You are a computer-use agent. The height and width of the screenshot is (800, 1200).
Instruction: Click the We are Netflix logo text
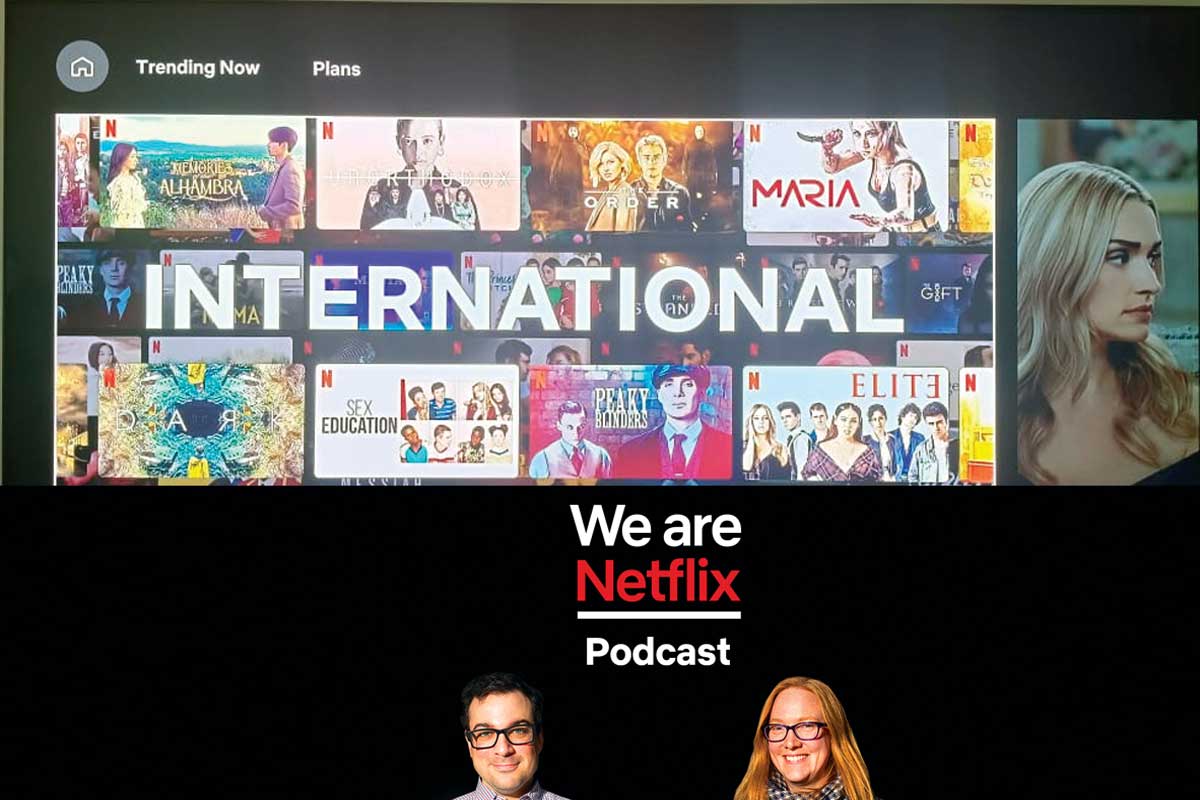click(658, 554)
